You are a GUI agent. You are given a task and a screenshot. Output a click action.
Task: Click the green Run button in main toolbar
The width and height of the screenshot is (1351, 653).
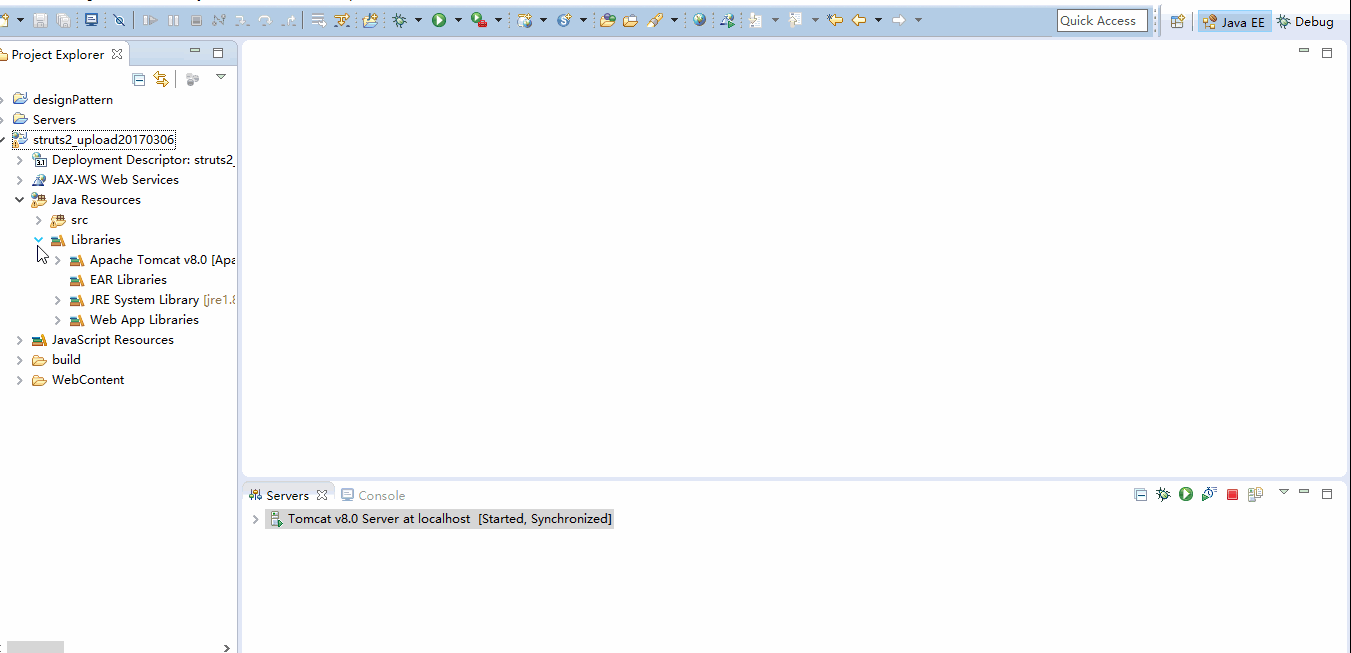click(x=439, y=20)
